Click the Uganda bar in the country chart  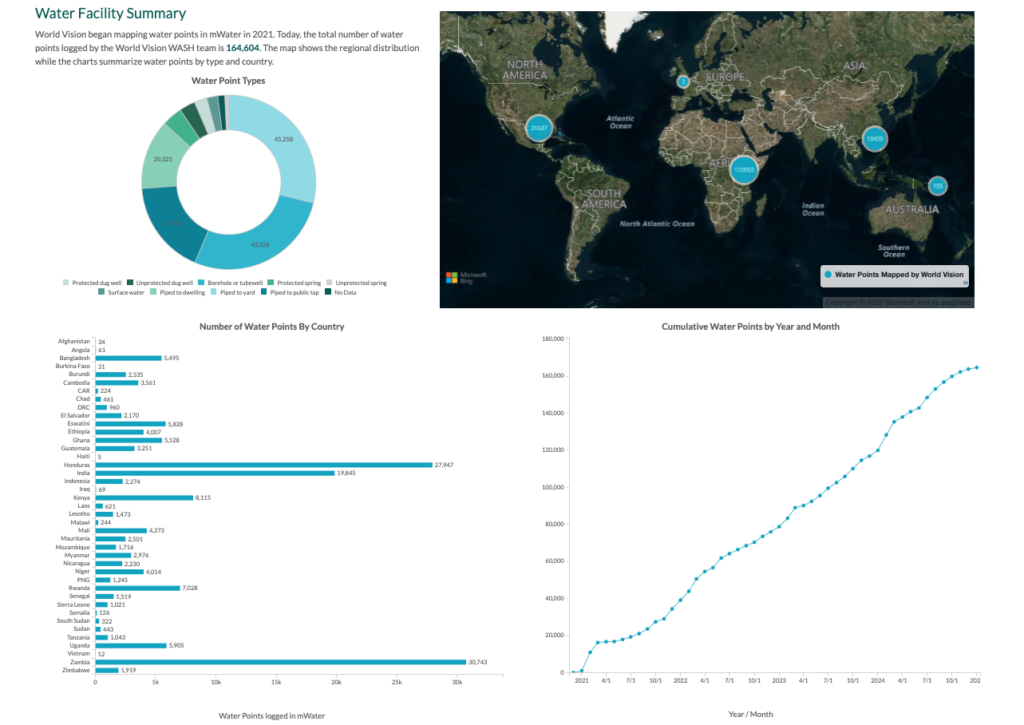[x=131, y=645]
